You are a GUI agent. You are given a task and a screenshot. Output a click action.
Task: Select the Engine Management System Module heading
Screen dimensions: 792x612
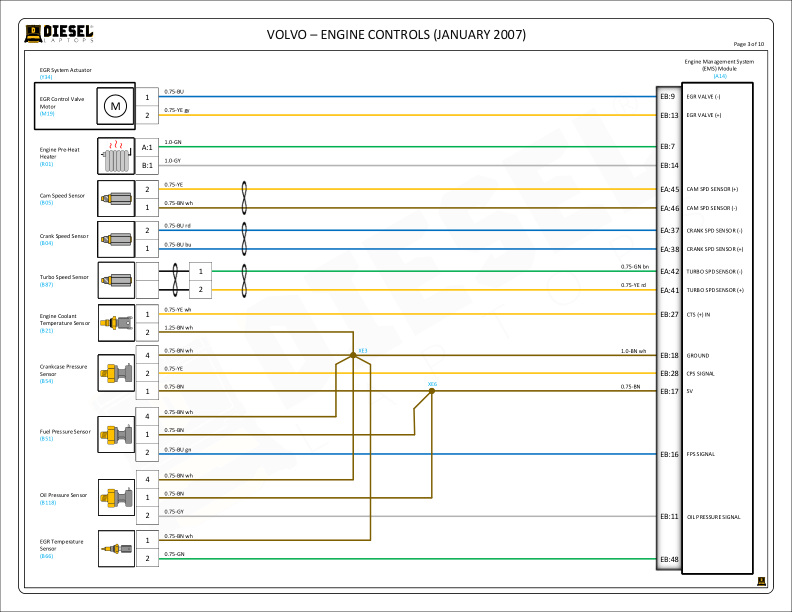[x=719, y=65]
